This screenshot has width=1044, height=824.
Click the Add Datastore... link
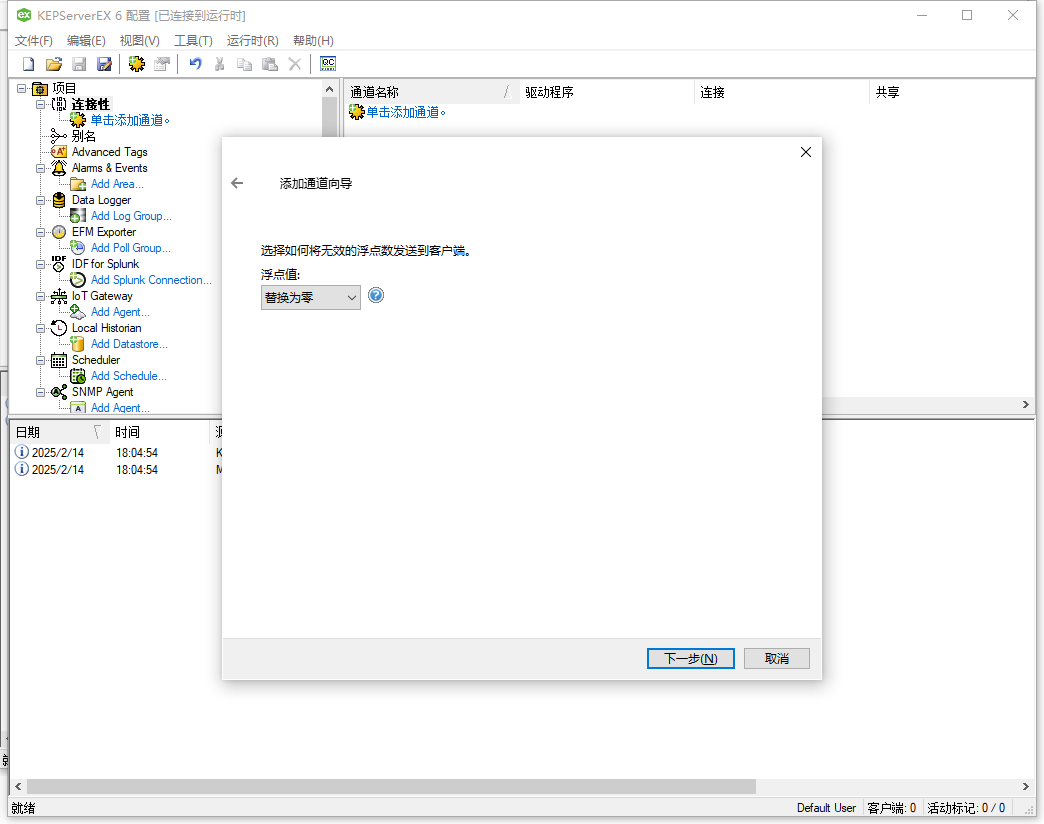click(x=129, y=344)
